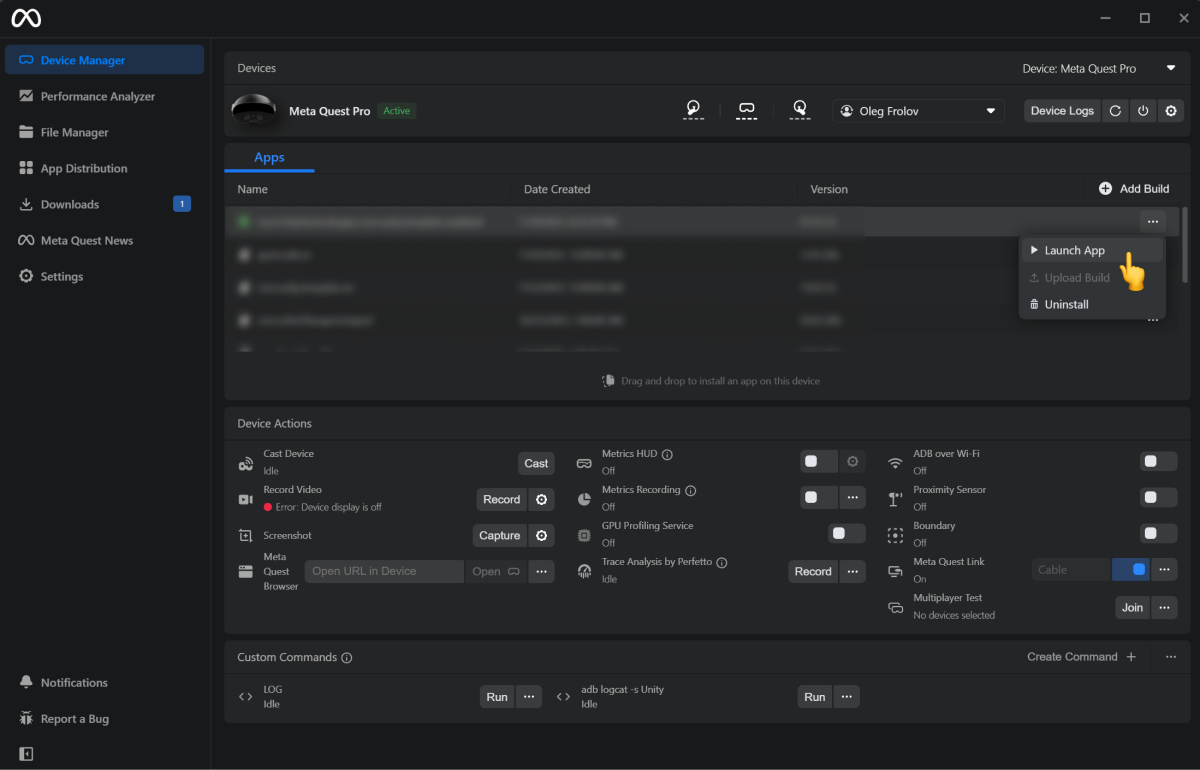Start casting the device
1200x770 pixels.
click(536, 463)
